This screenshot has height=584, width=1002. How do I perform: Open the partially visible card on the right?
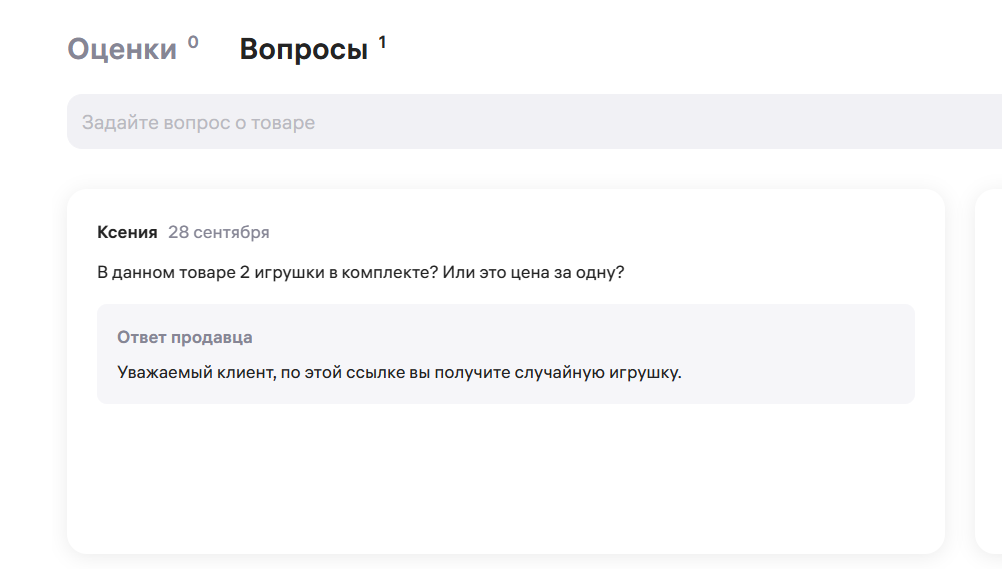988,370
